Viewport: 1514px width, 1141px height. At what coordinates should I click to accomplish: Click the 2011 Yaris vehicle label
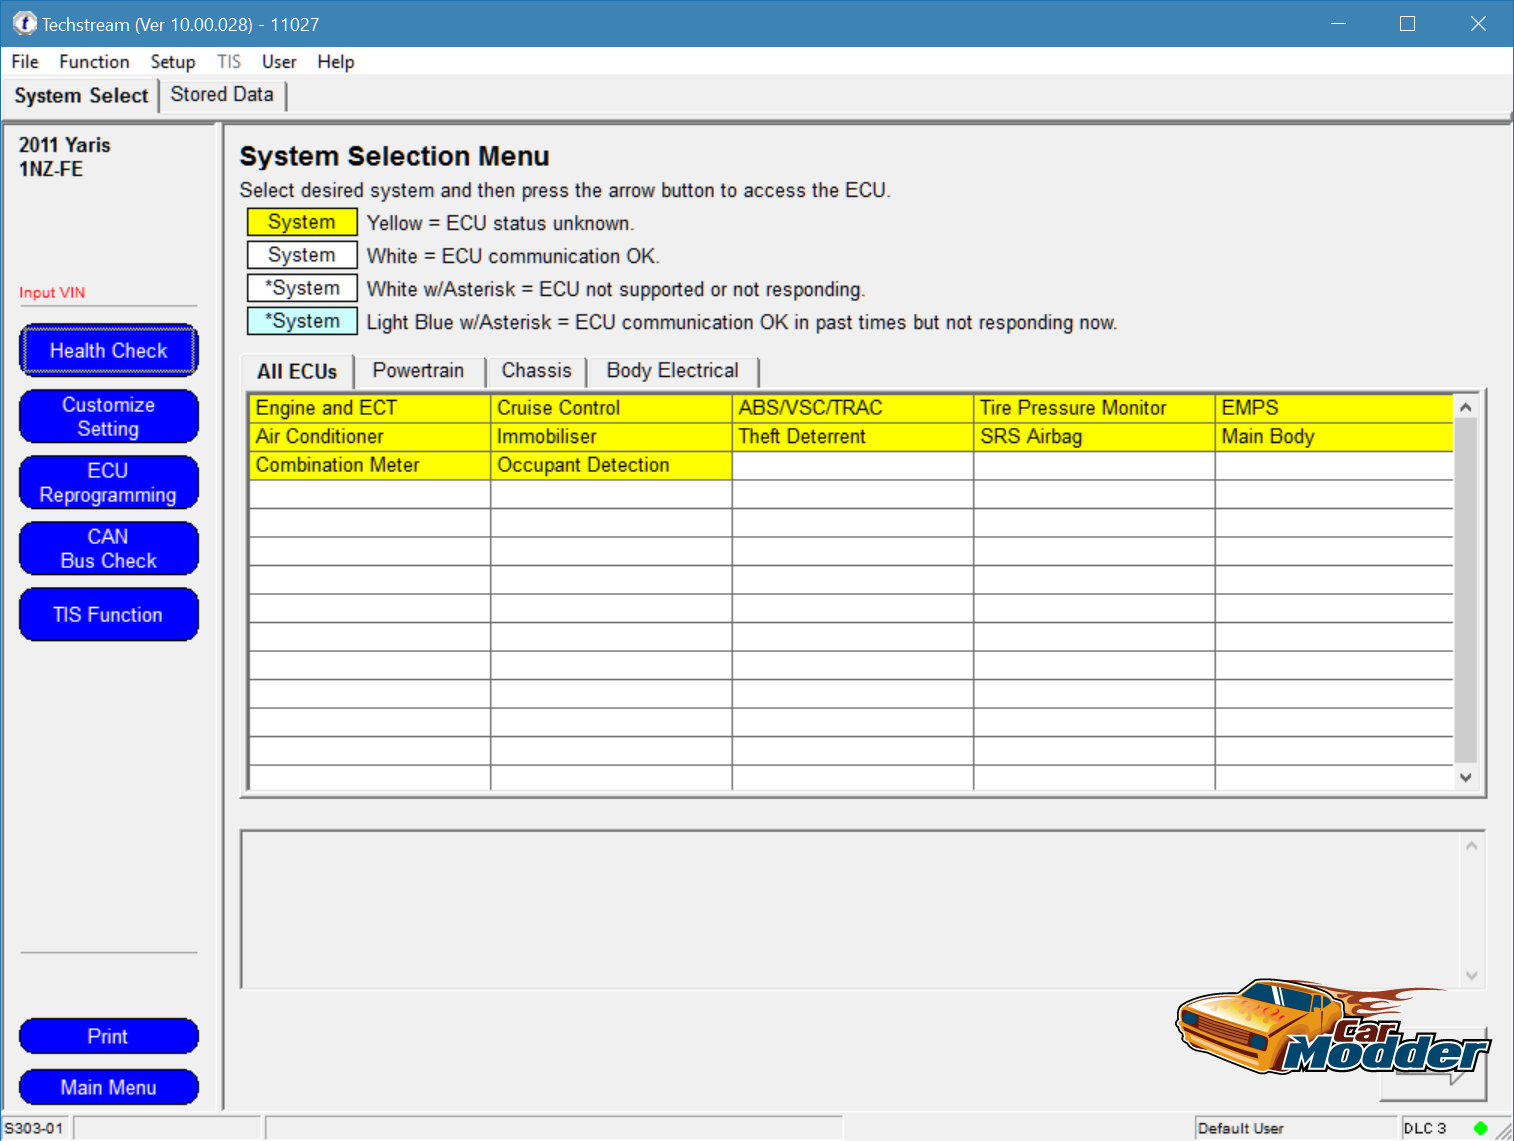64,145
